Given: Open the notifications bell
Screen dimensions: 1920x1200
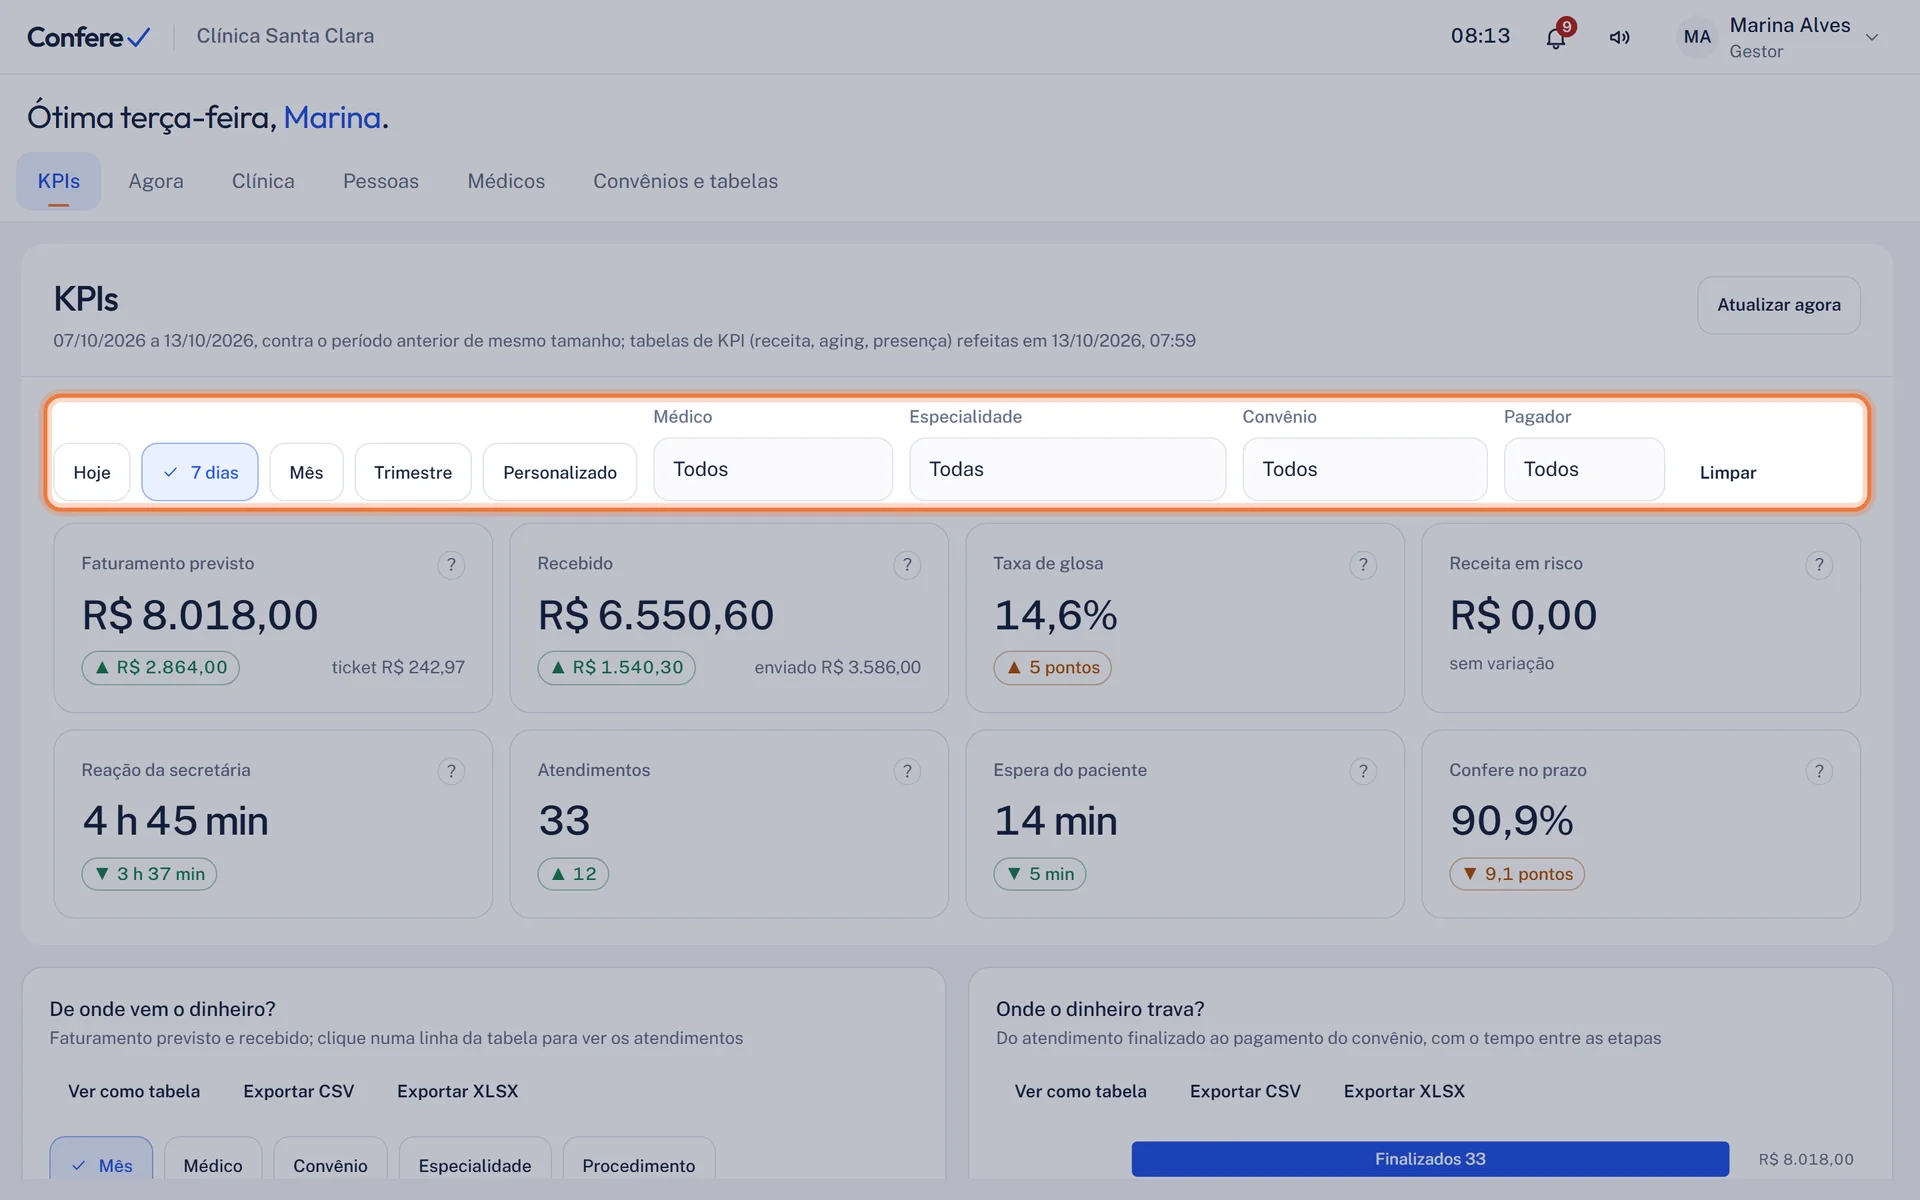Looking at the screenshot, I should tap(1556, 37).
